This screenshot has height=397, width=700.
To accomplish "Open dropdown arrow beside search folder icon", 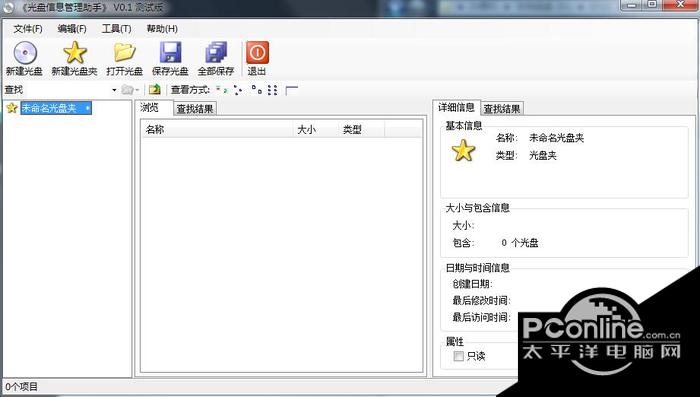I will pyautogui.click(x=137, y=90).
